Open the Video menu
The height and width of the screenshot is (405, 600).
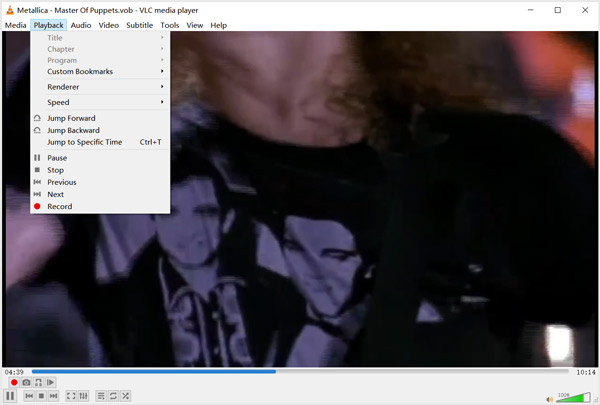point(109,25)
